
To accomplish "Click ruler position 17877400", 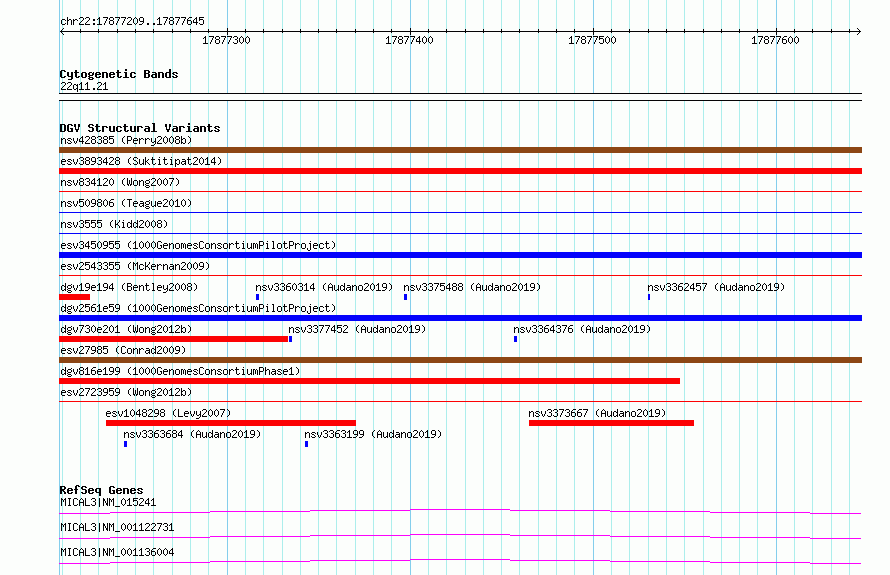I will 409,40.
